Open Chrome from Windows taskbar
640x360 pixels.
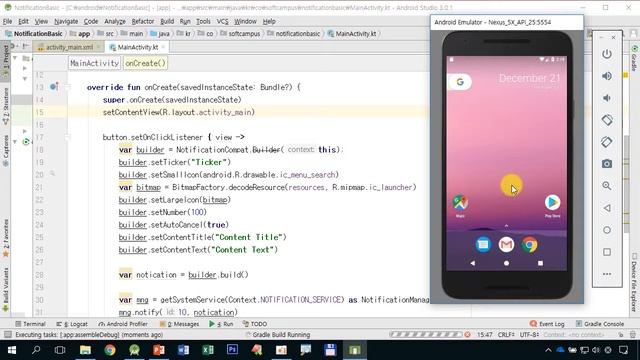click(x=109, y=350)
